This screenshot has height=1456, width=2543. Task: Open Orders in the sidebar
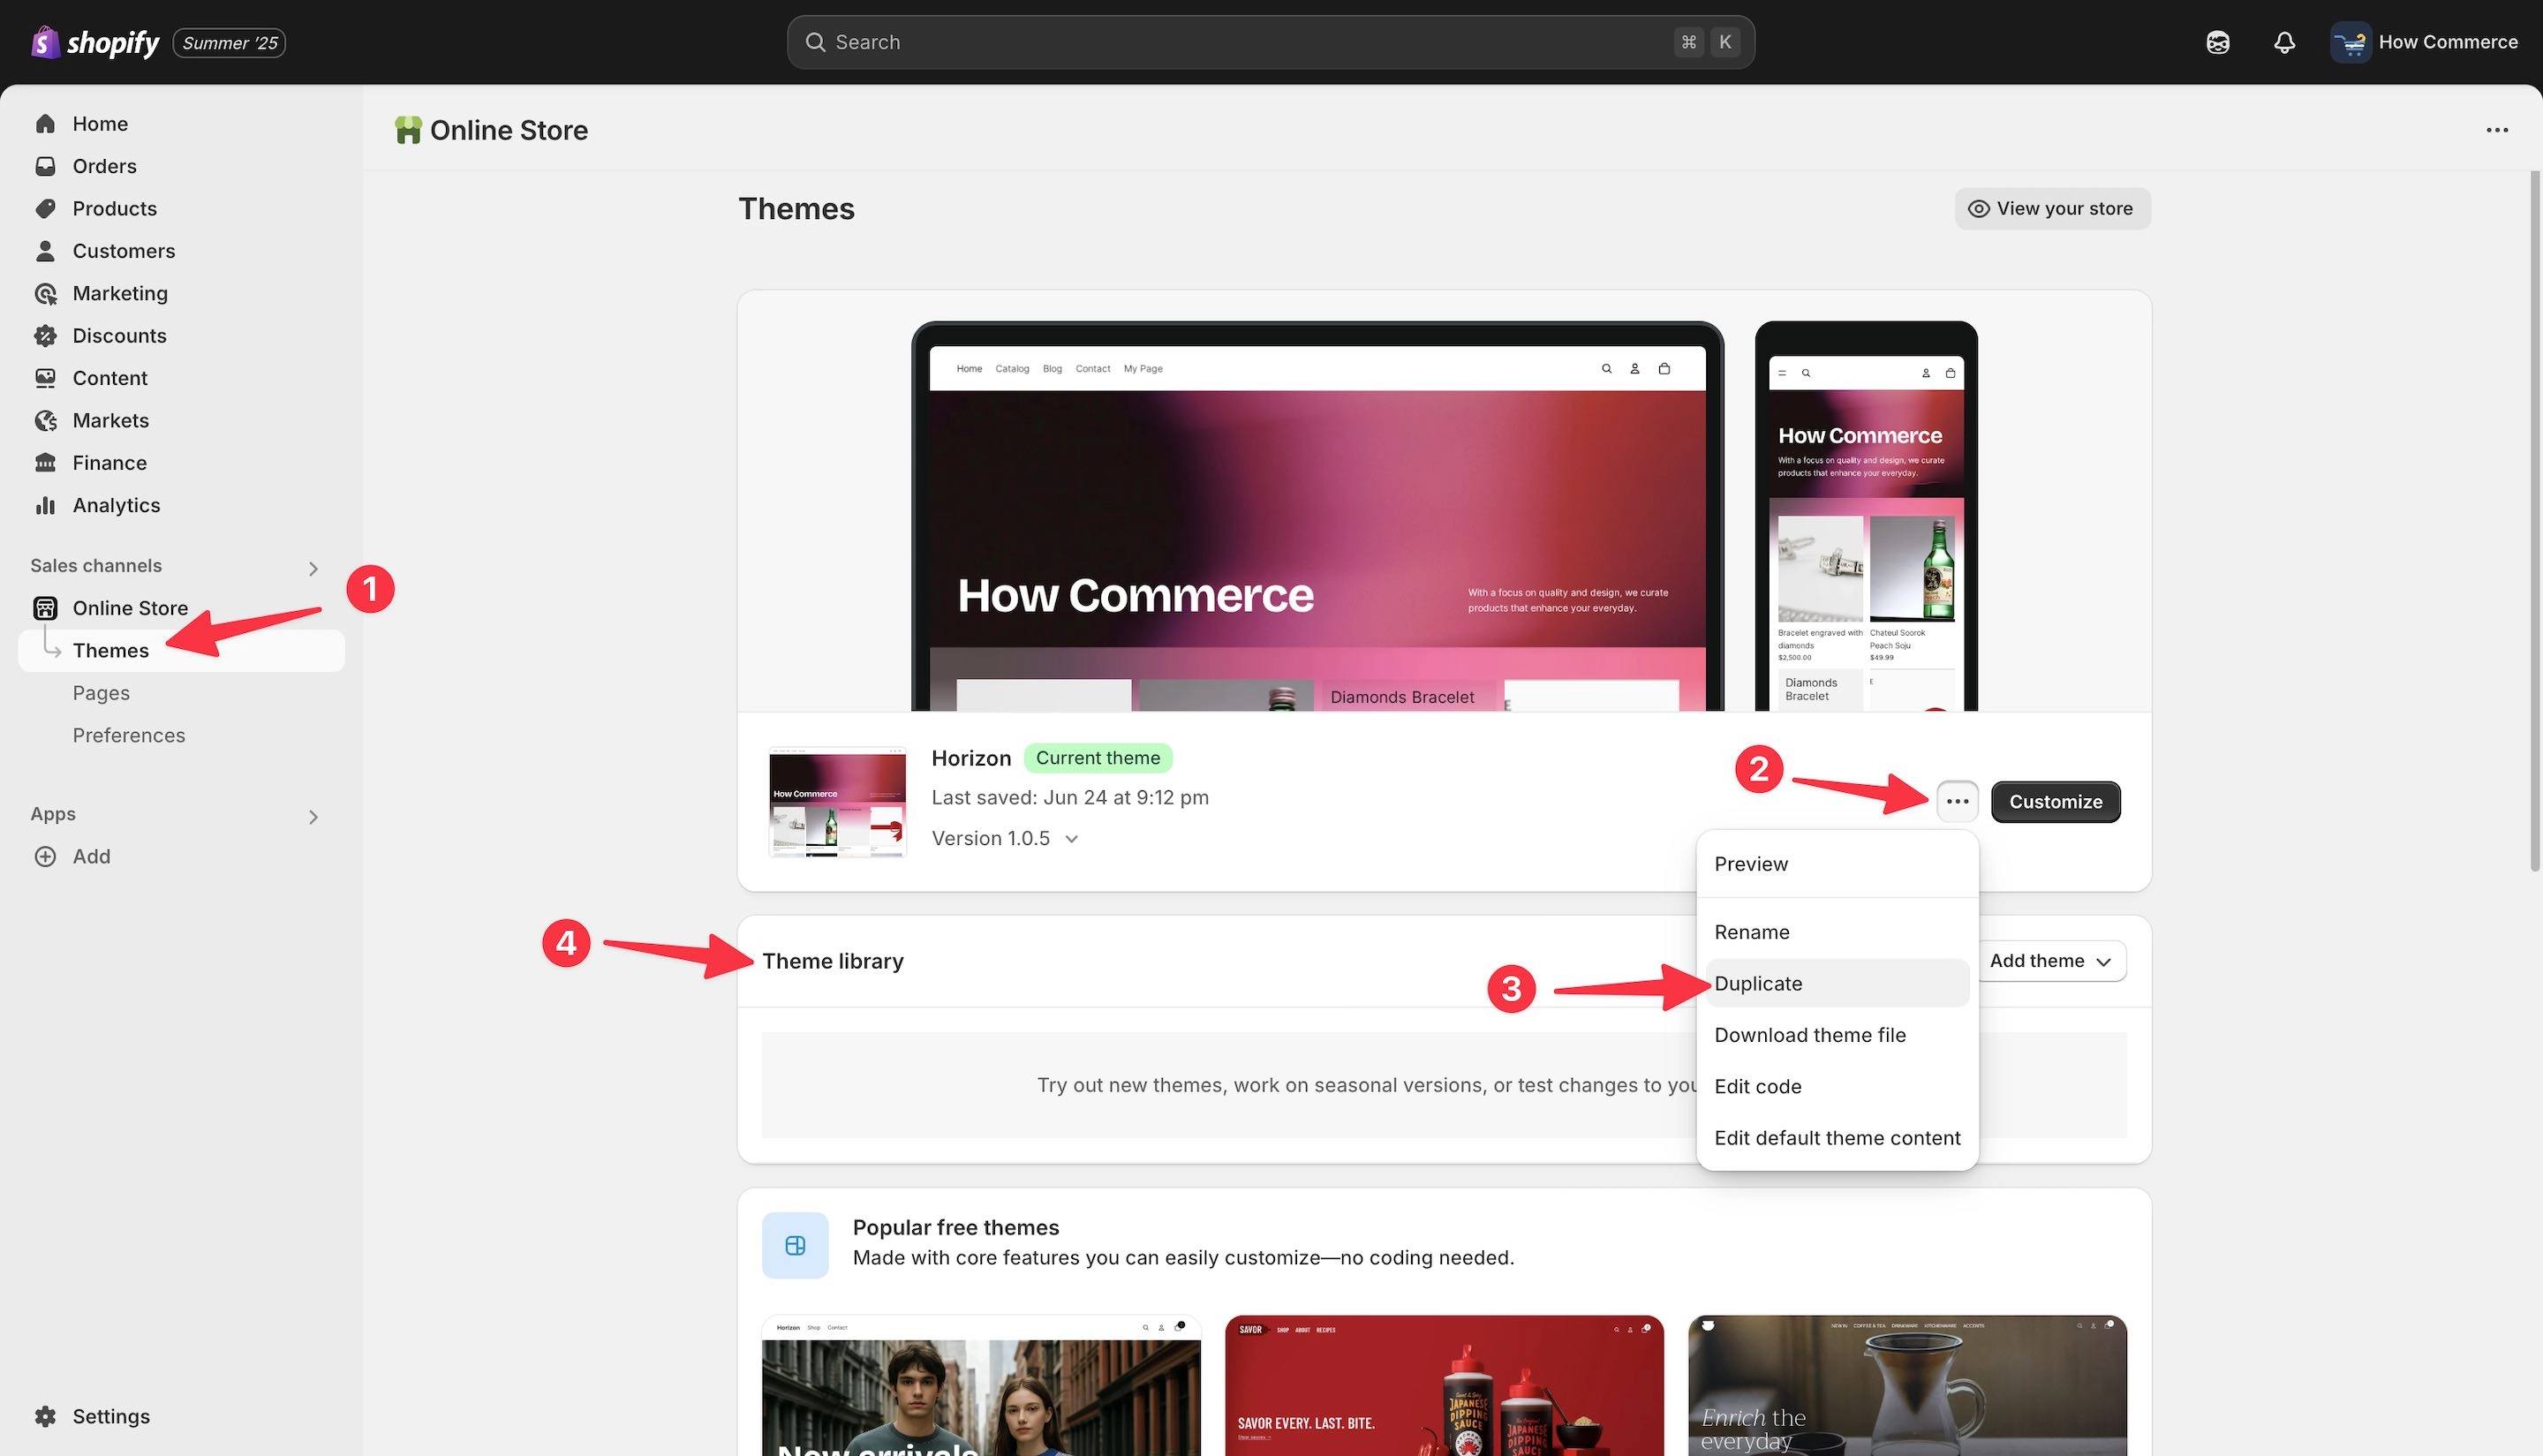pyautogui.click(x=104, y=166)
